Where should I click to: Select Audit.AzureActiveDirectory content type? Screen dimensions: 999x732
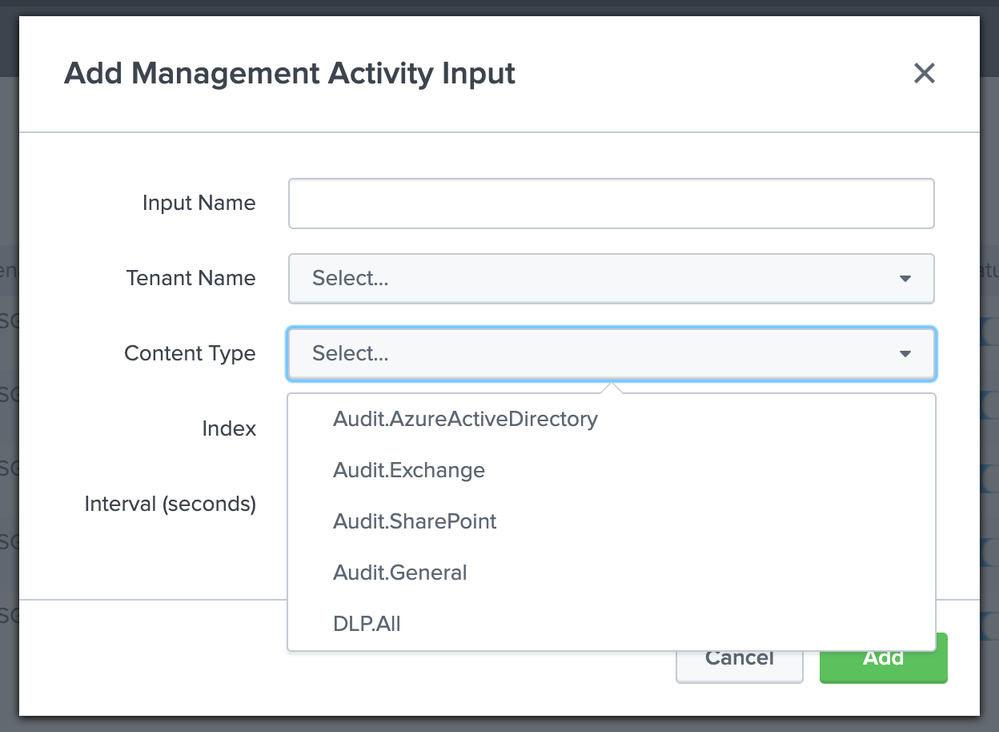[465, 419]
